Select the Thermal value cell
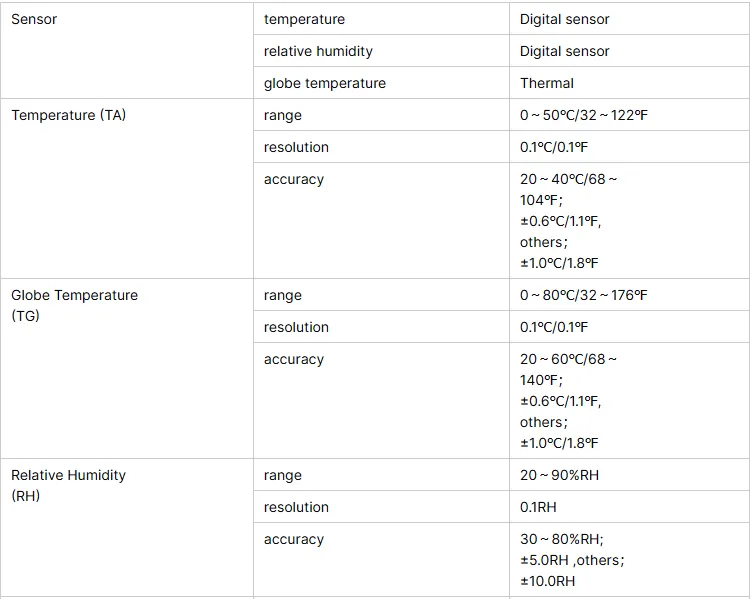Viewport: 751px width, 599px height. [x=629, y=83]
